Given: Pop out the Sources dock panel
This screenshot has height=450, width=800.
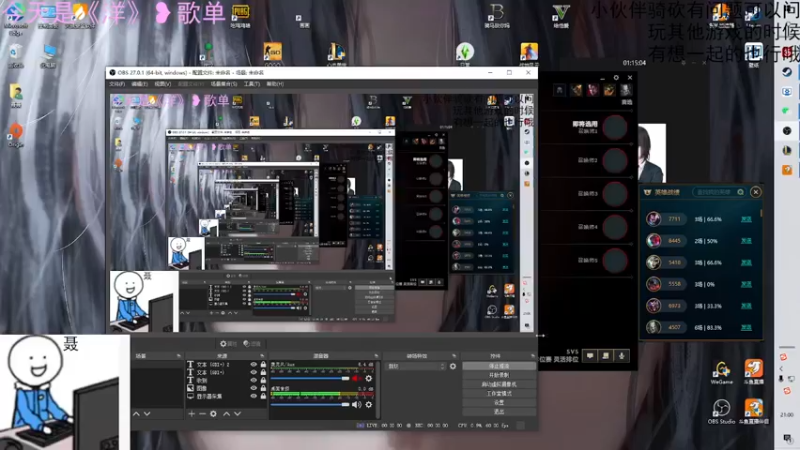Looking at the screenshot, I should coord(262,356).
